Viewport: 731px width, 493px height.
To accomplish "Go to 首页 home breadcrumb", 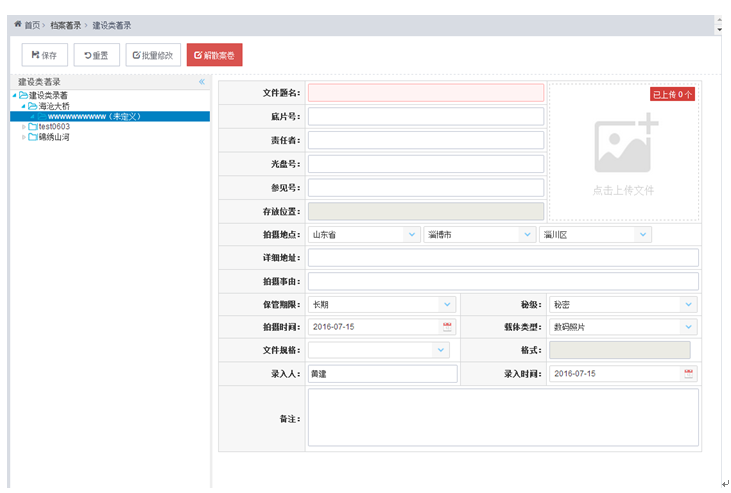I will (32, 25).
